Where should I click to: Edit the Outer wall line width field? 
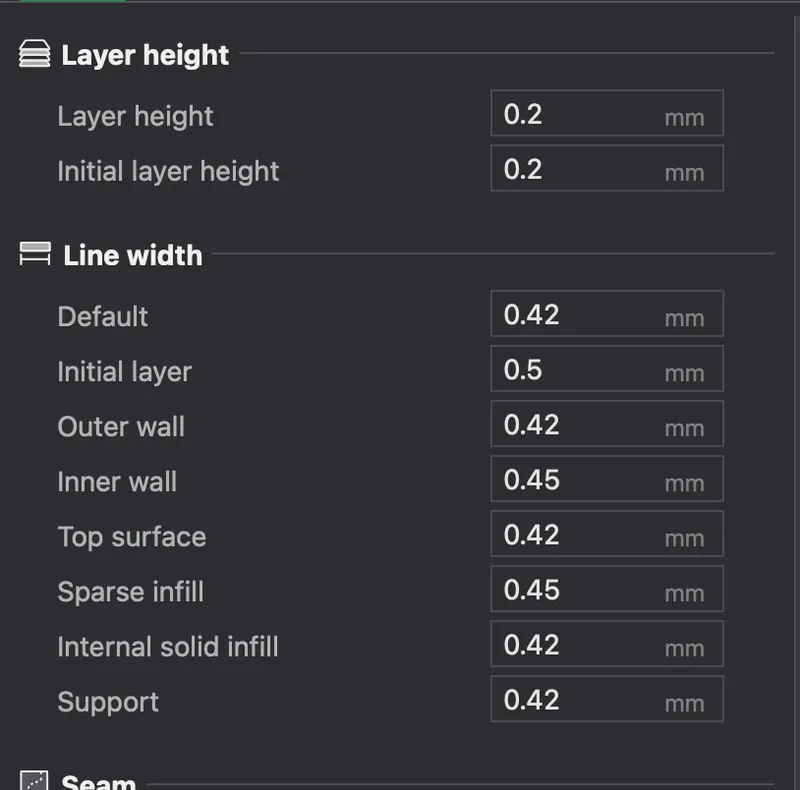[x=607, y=424]
